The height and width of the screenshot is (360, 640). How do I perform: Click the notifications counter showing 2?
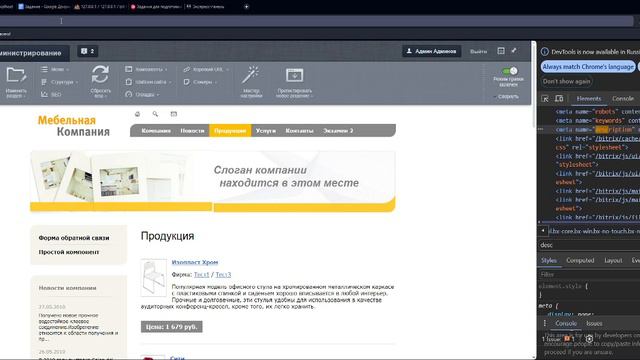click(88, 51)
